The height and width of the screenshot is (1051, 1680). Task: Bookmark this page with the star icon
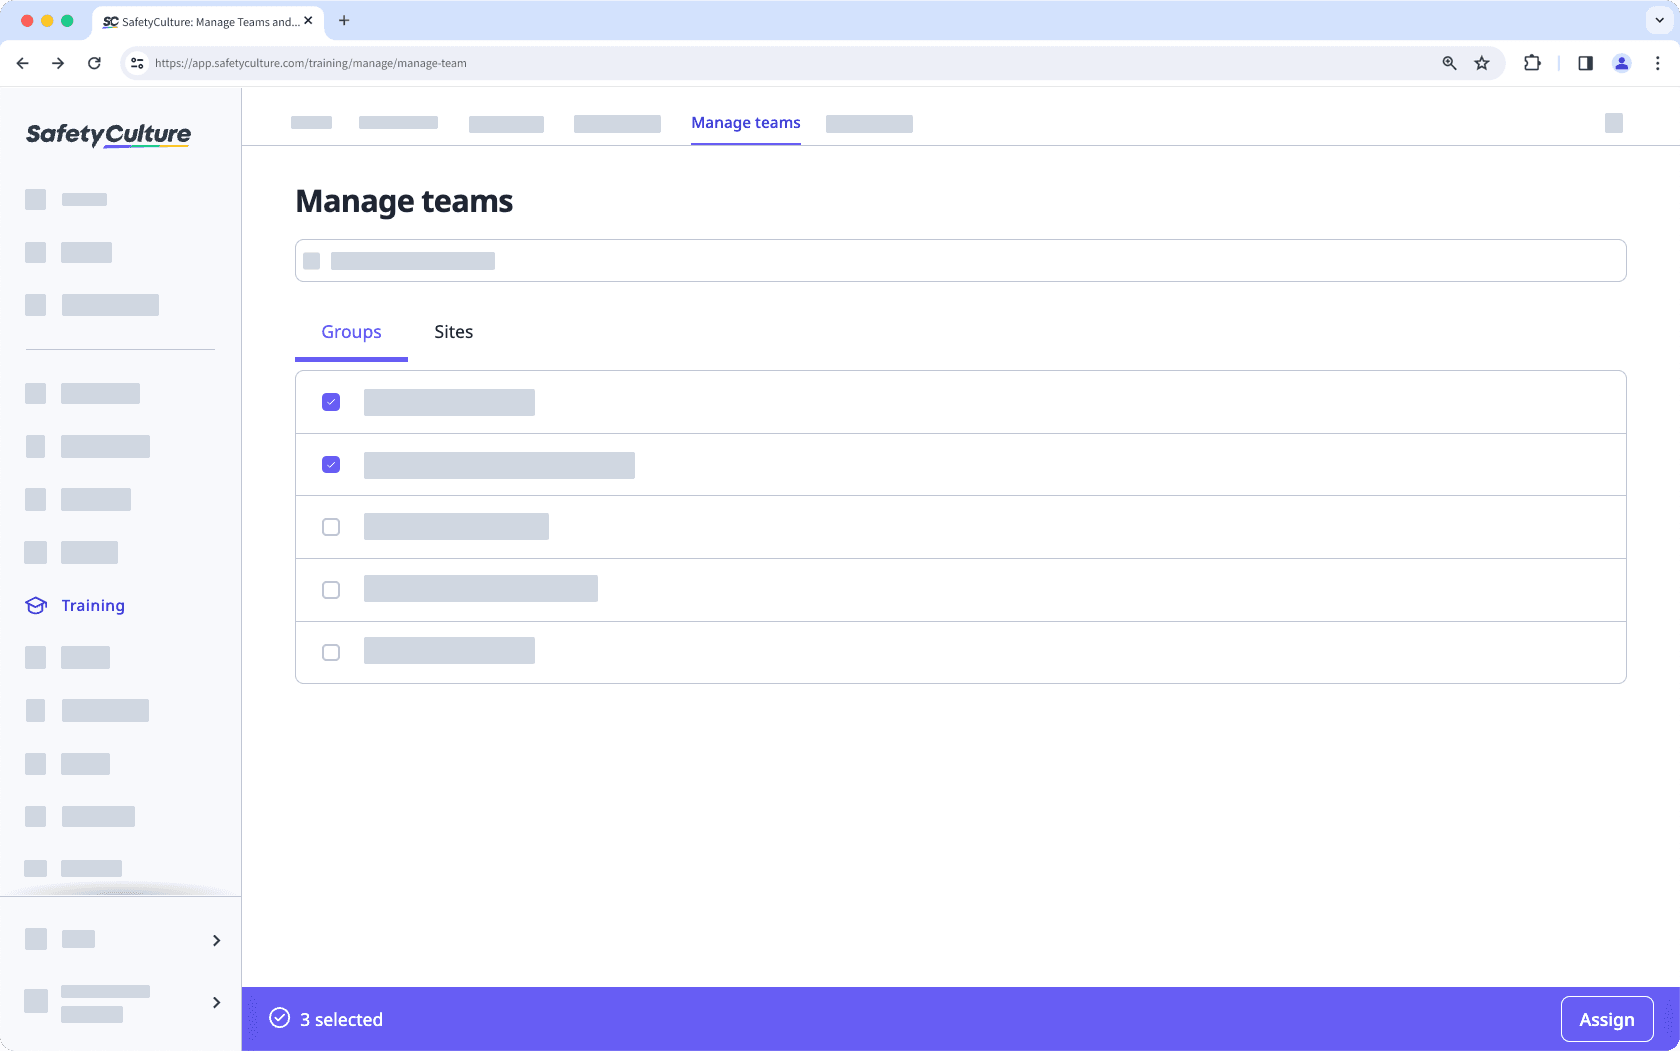(x=1482, y=62)
